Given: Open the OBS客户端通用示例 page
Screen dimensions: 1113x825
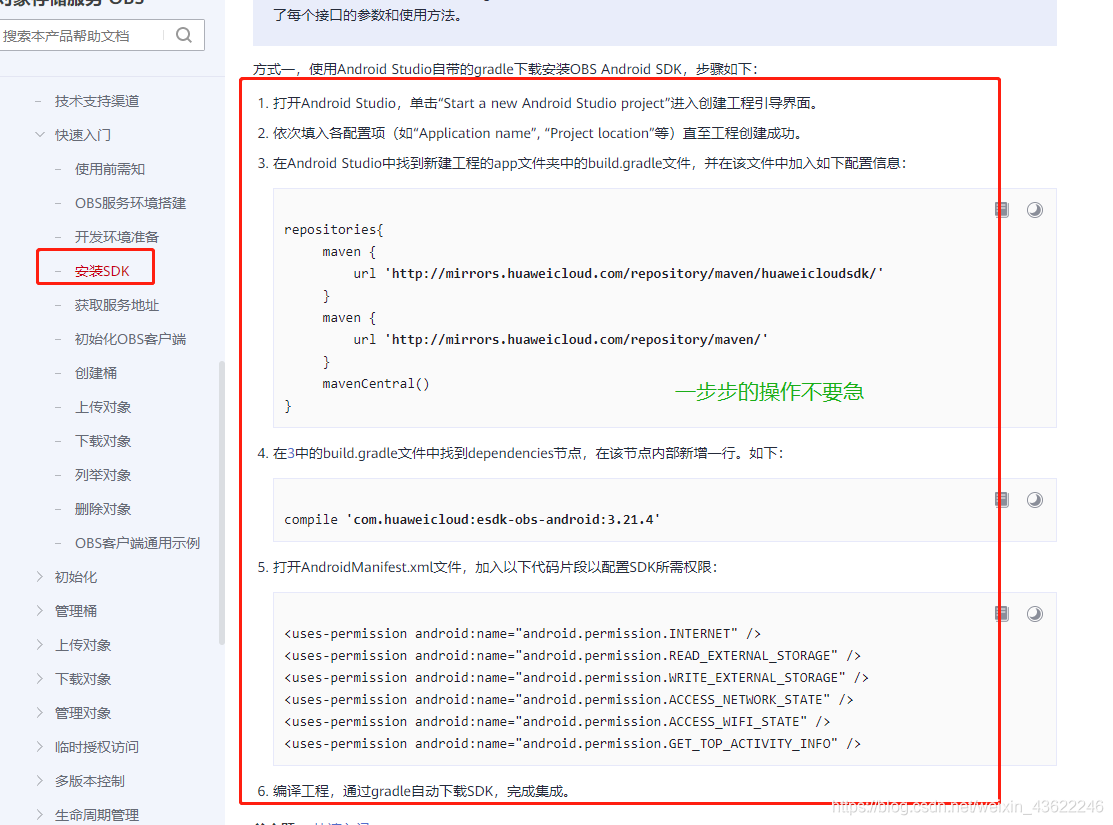Looking at the screenshot, I should (x=137, y=543).
